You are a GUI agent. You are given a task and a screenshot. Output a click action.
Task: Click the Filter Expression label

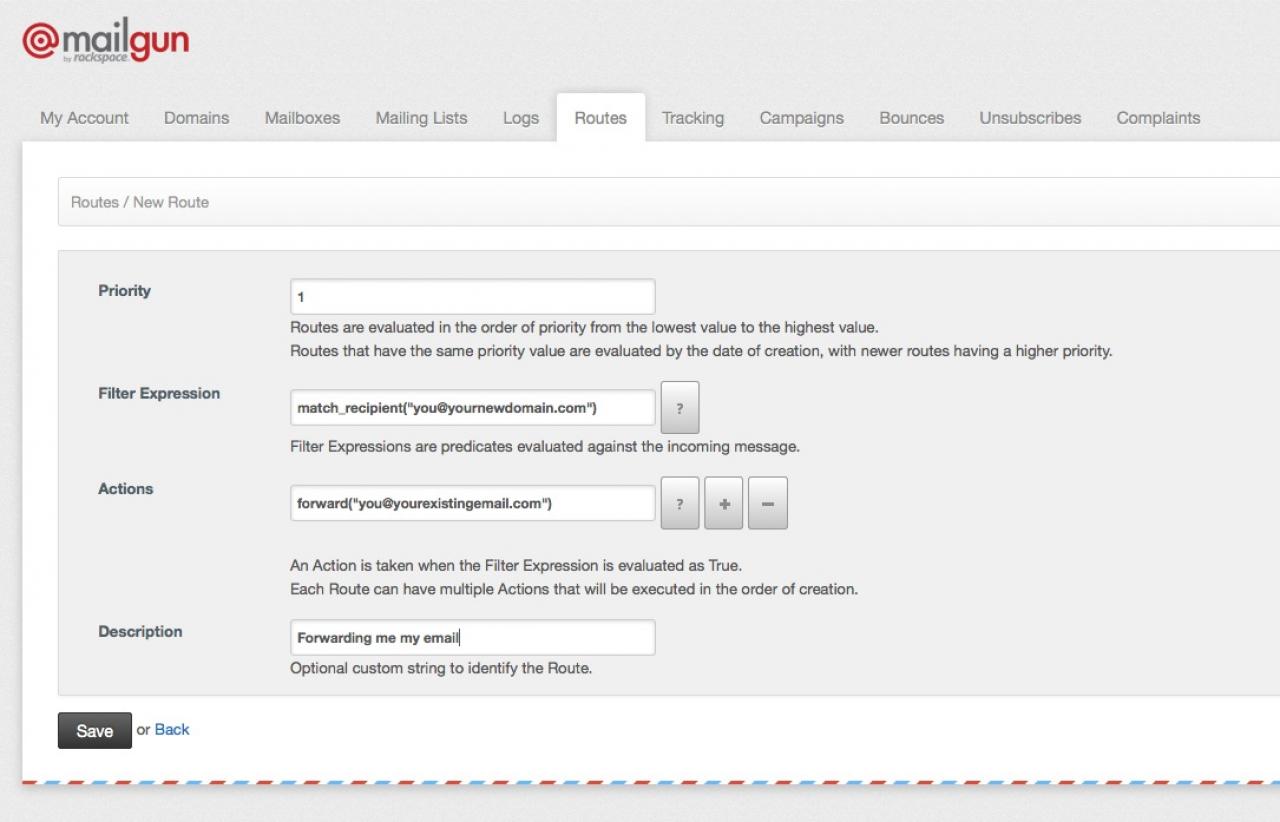[159, 394]
